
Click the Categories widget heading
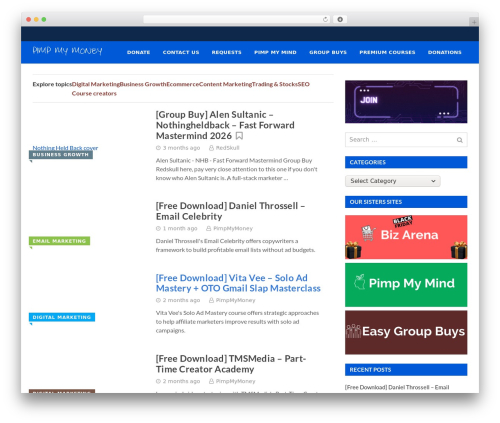[406, 162]
